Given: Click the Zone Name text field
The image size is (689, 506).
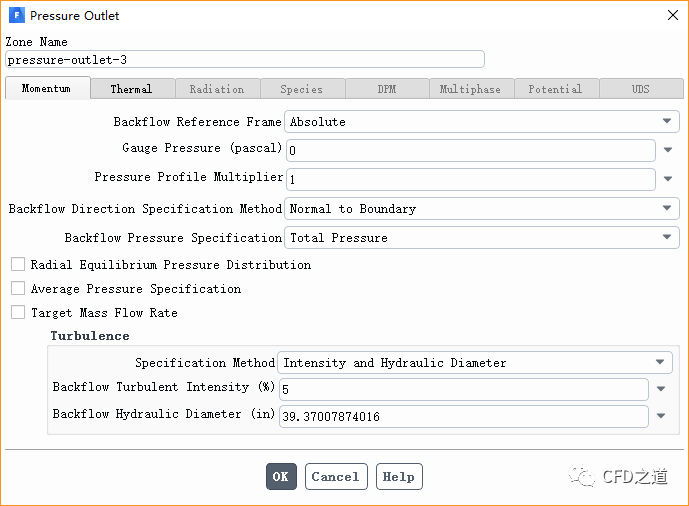Looking at the screenshot, I should click(x=245, y=60).
